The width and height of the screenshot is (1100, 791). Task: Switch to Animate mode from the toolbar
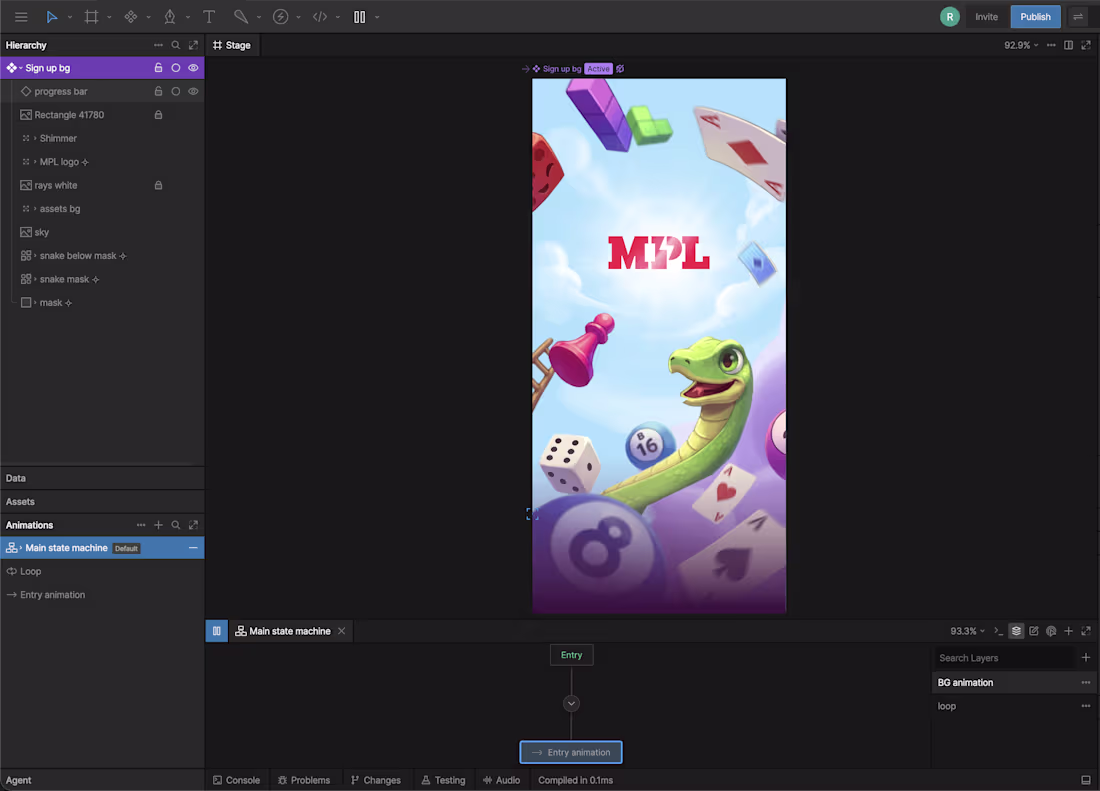pyautogui.click(x=359, y=17)
